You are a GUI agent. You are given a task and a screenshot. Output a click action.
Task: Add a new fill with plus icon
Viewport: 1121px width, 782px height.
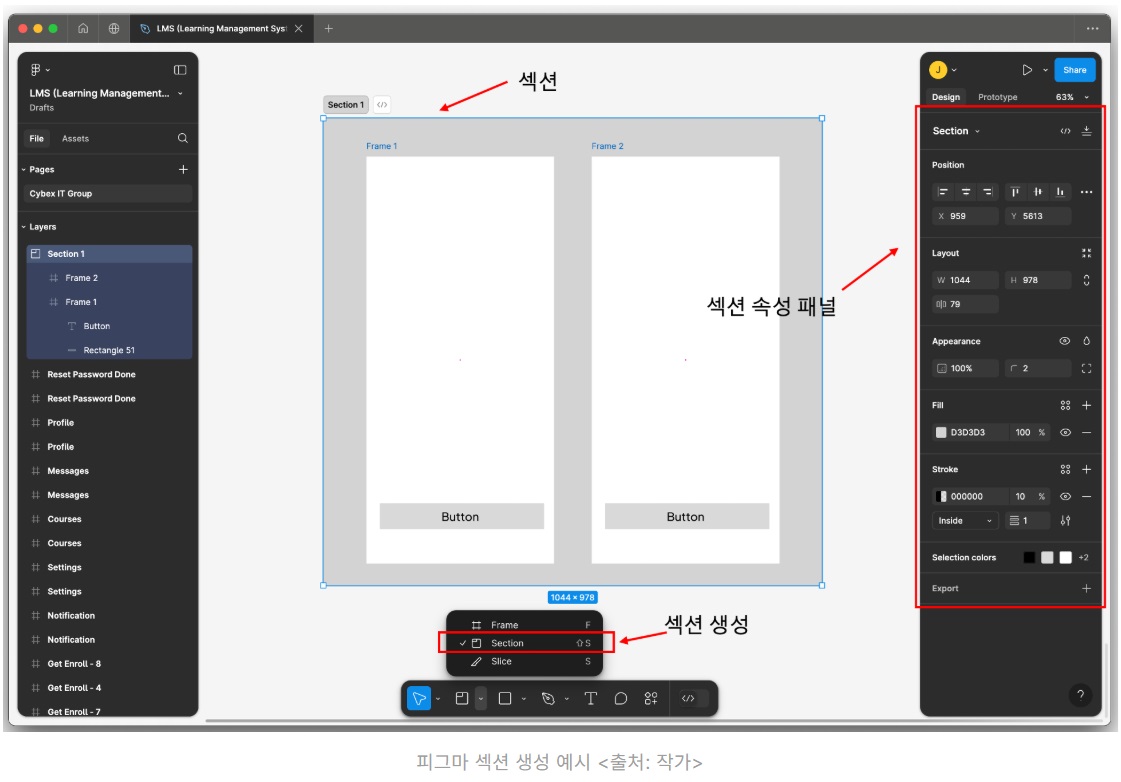(1086, 405)
